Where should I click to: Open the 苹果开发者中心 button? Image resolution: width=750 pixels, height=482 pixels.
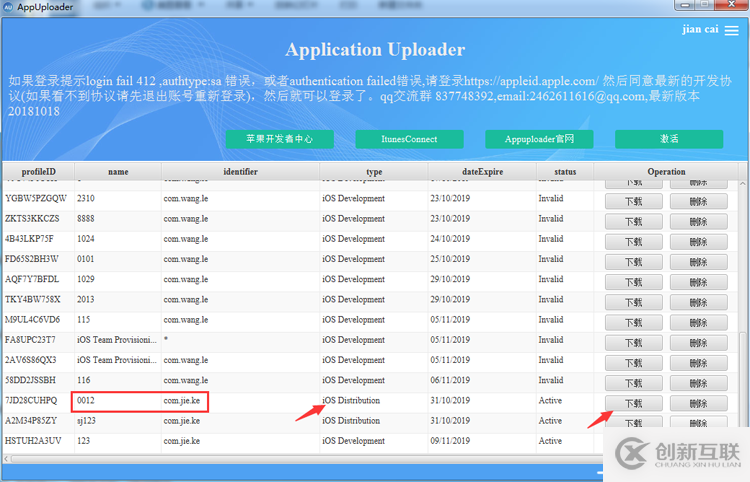[279, 139]
